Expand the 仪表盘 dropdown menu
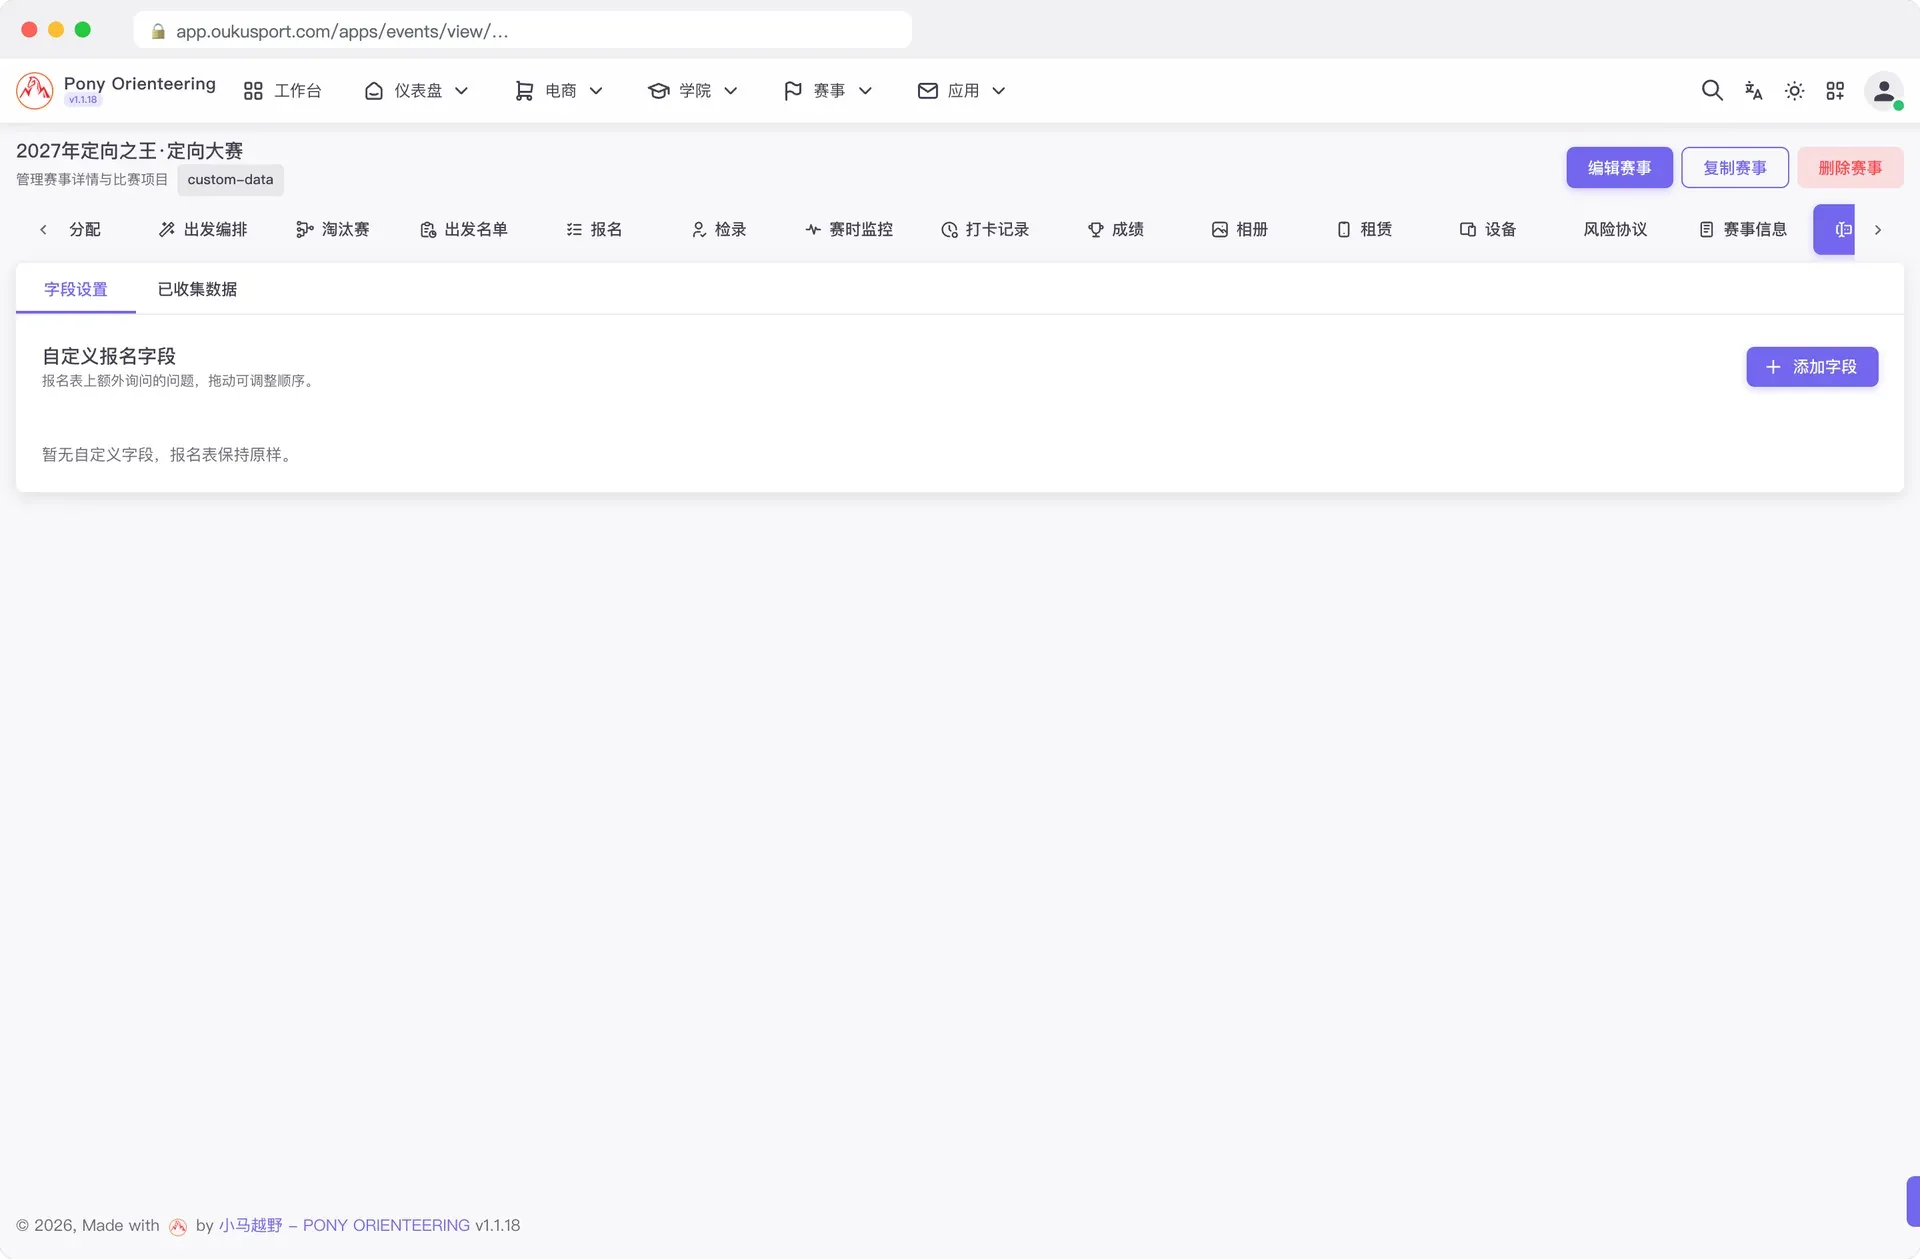Viewport: 1920px width, 1259px height. click(416, 91)
